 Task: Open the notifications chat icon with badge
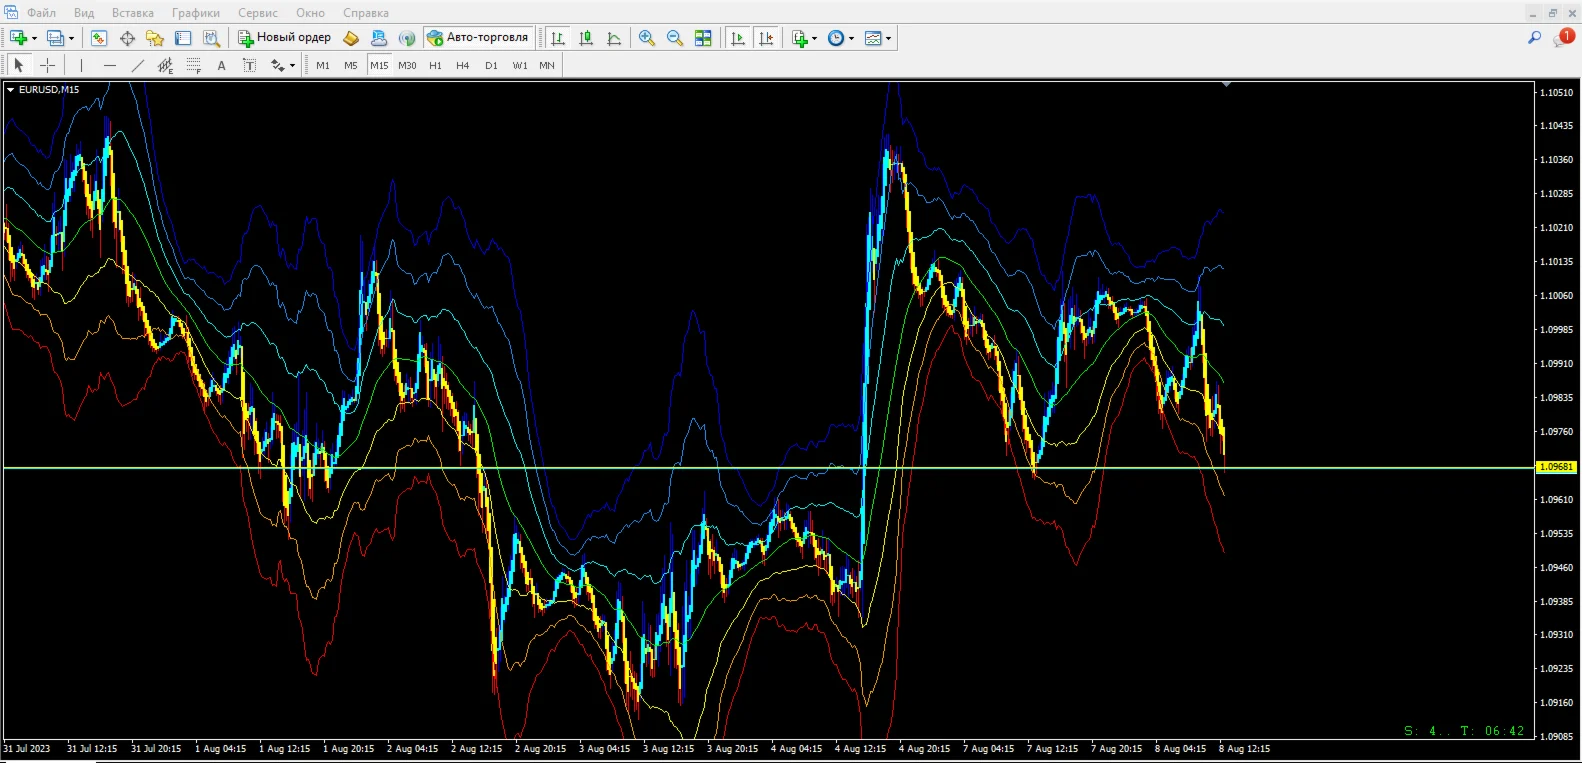pos(1563,37)
